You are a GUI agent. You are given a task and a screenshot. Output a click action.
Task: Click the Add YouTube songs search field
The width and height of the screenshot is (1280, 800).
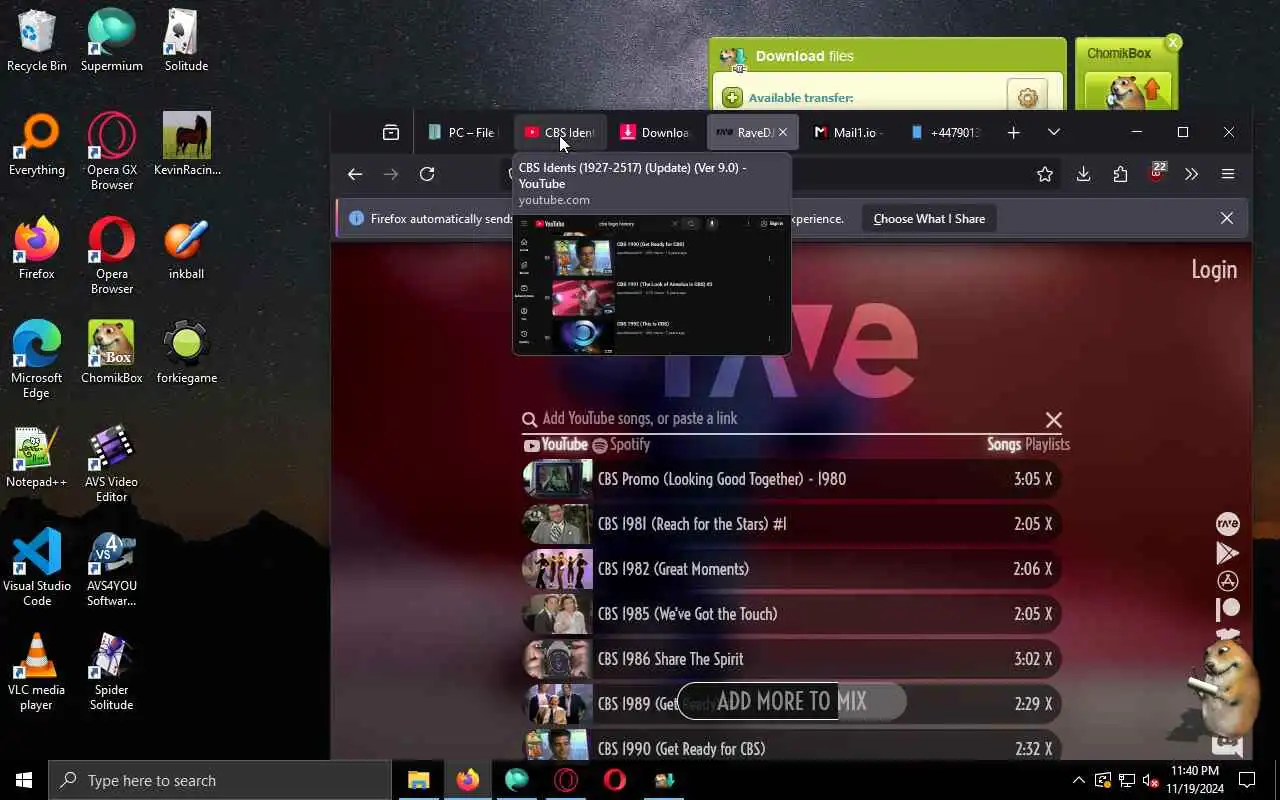(780, 419)
